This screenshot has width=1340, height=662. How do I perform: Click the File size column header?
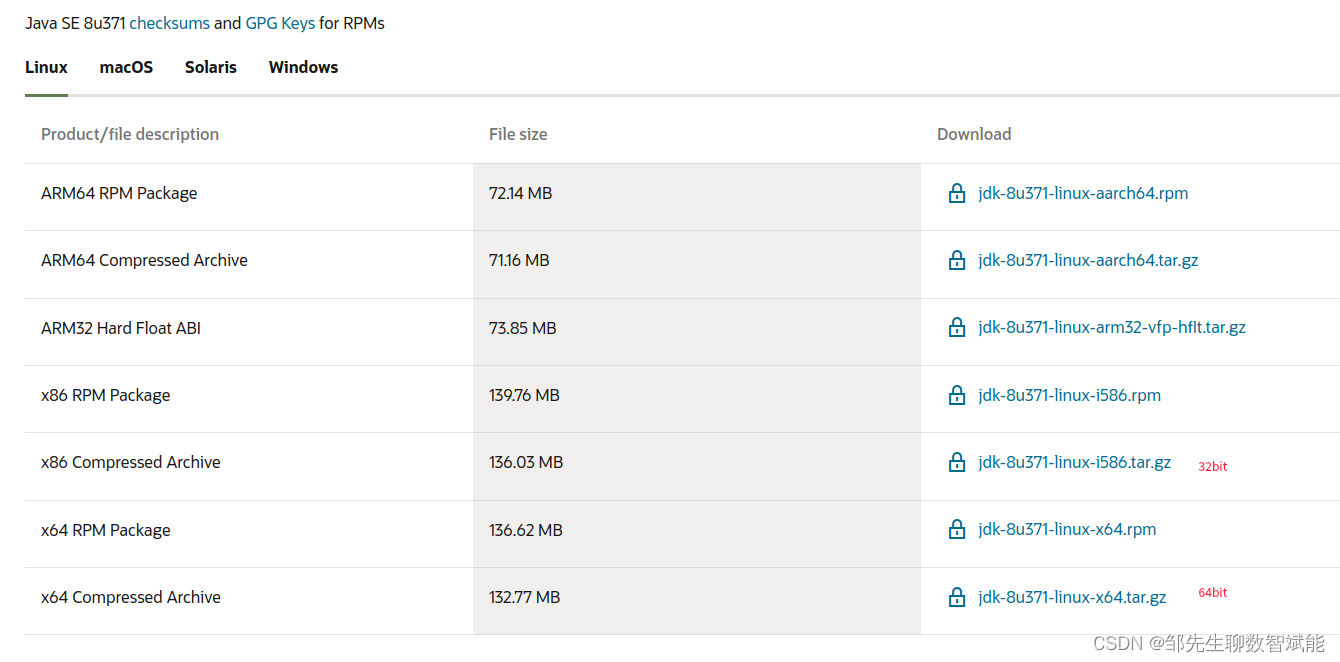click(x=518, y=134)
